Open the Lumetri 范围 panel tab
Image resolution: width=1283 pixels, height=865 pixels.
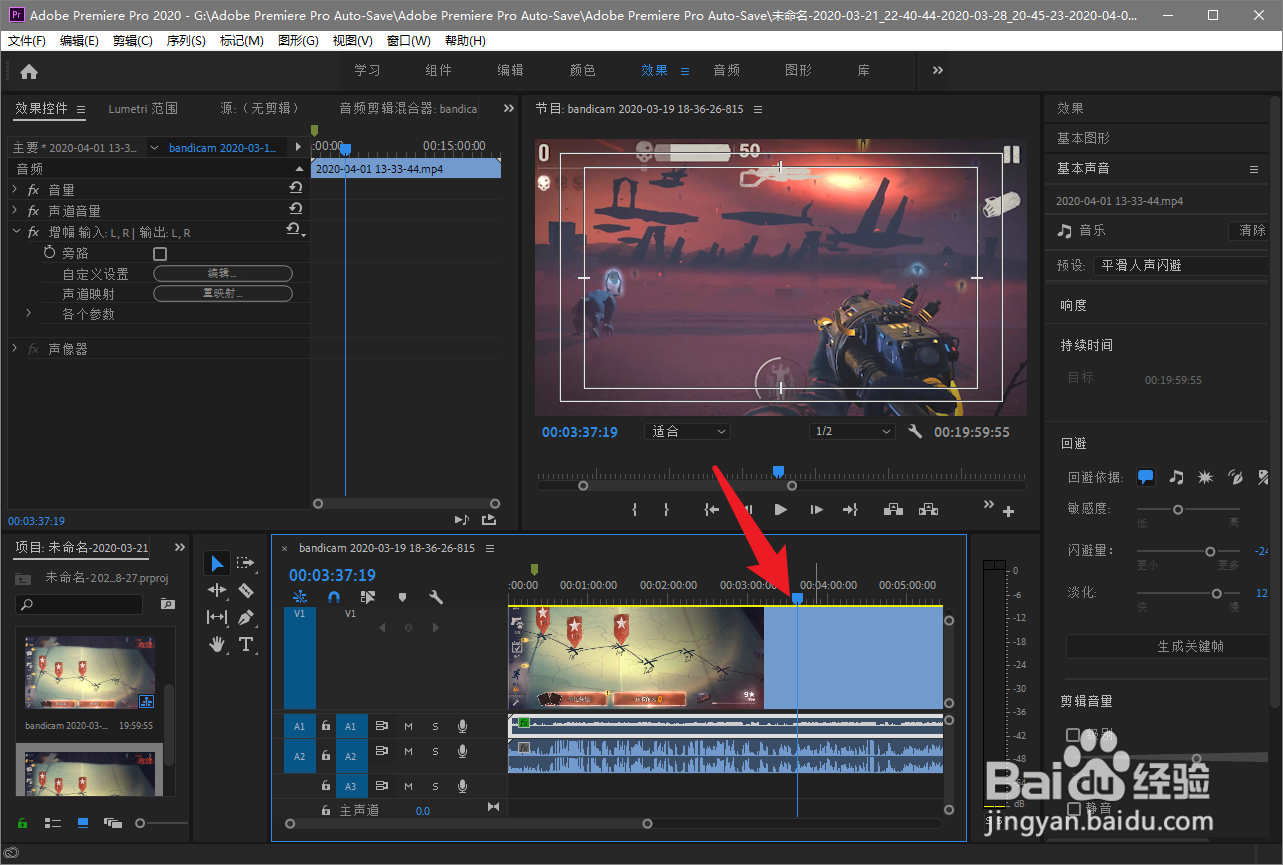coord(143,108)
